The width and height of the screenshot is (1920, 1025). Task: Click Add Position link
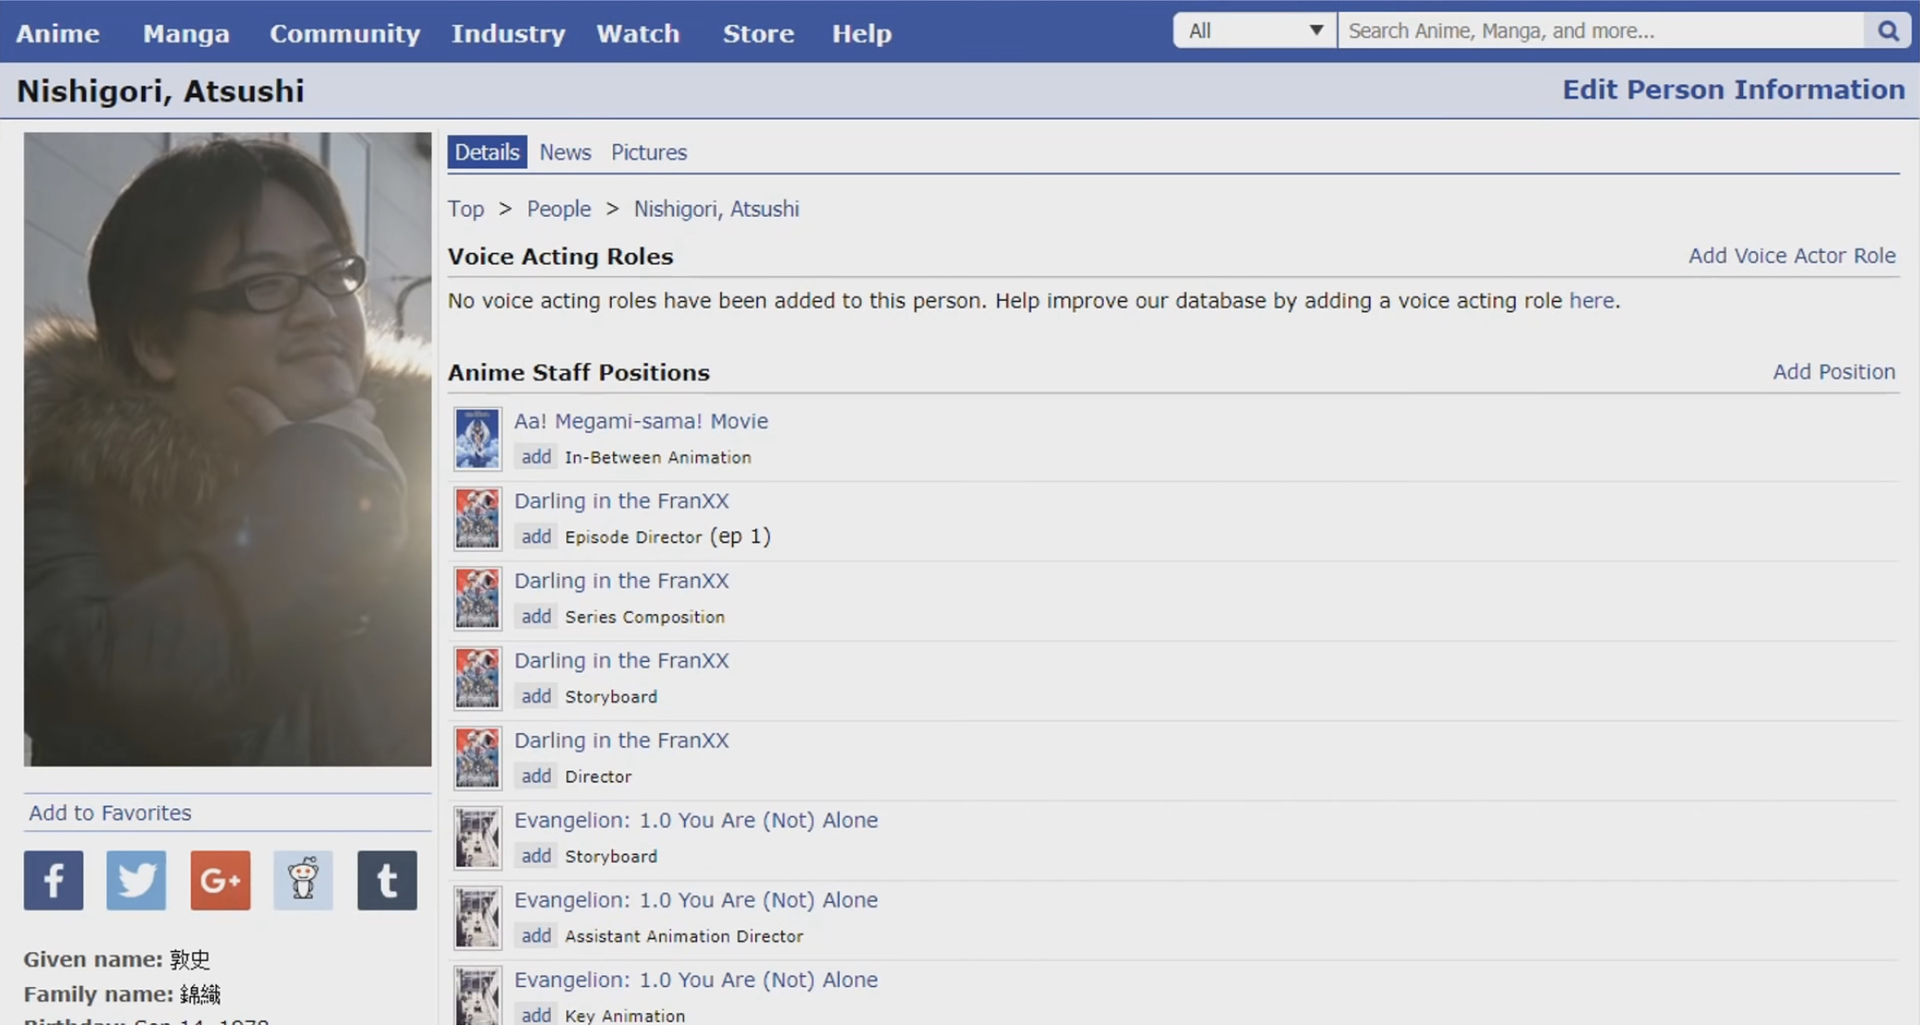1833,372
